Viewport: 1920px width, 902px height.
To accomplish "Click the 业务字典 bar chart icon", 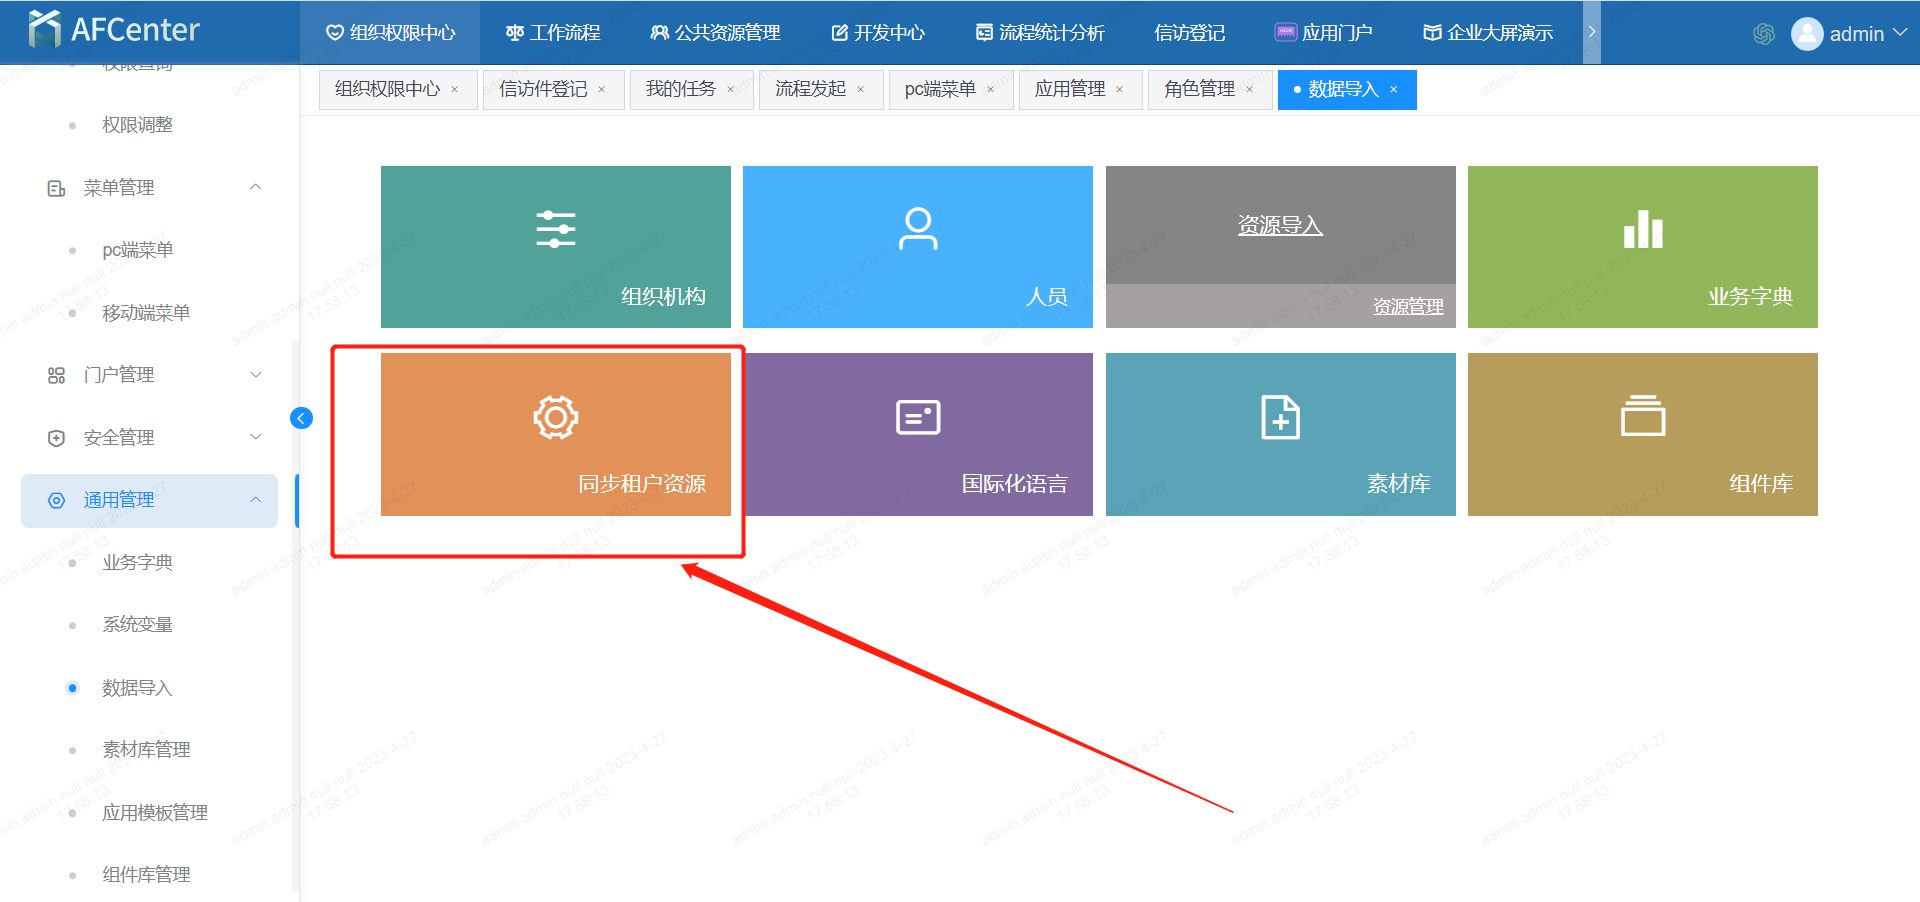I will (x=1642, y=229).
